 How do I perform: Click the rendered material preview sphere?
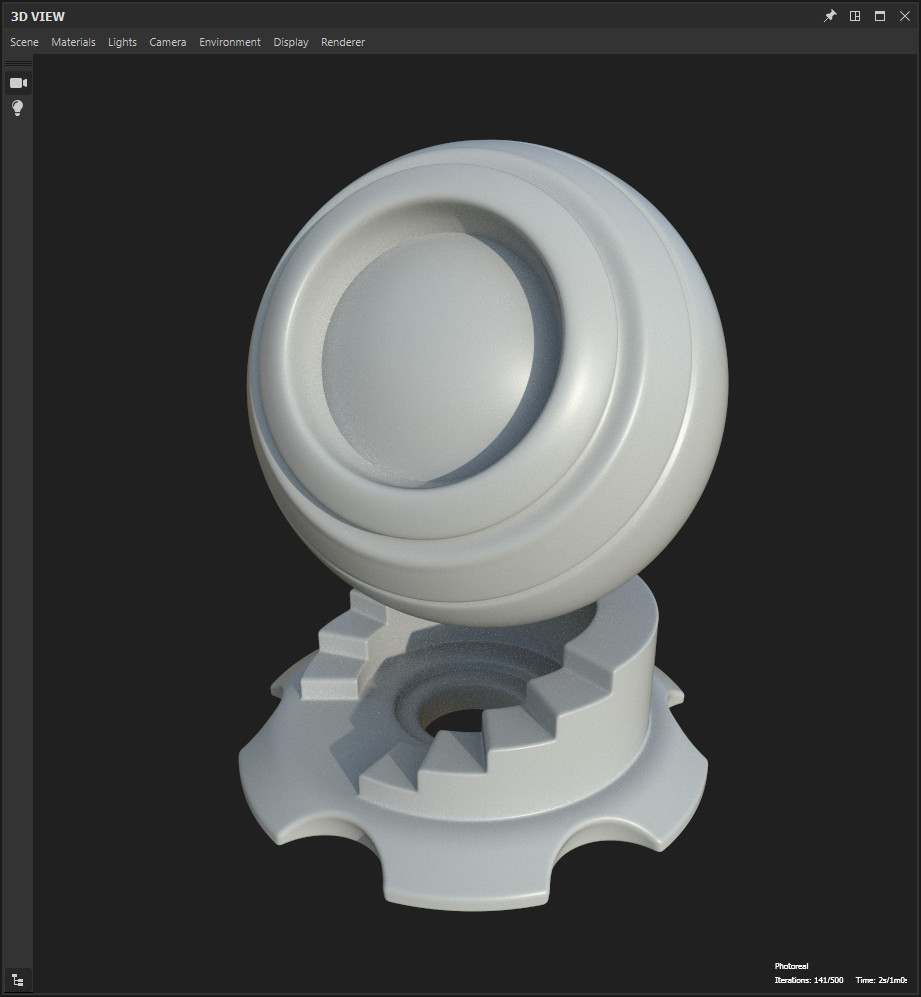tap(487, 382)
